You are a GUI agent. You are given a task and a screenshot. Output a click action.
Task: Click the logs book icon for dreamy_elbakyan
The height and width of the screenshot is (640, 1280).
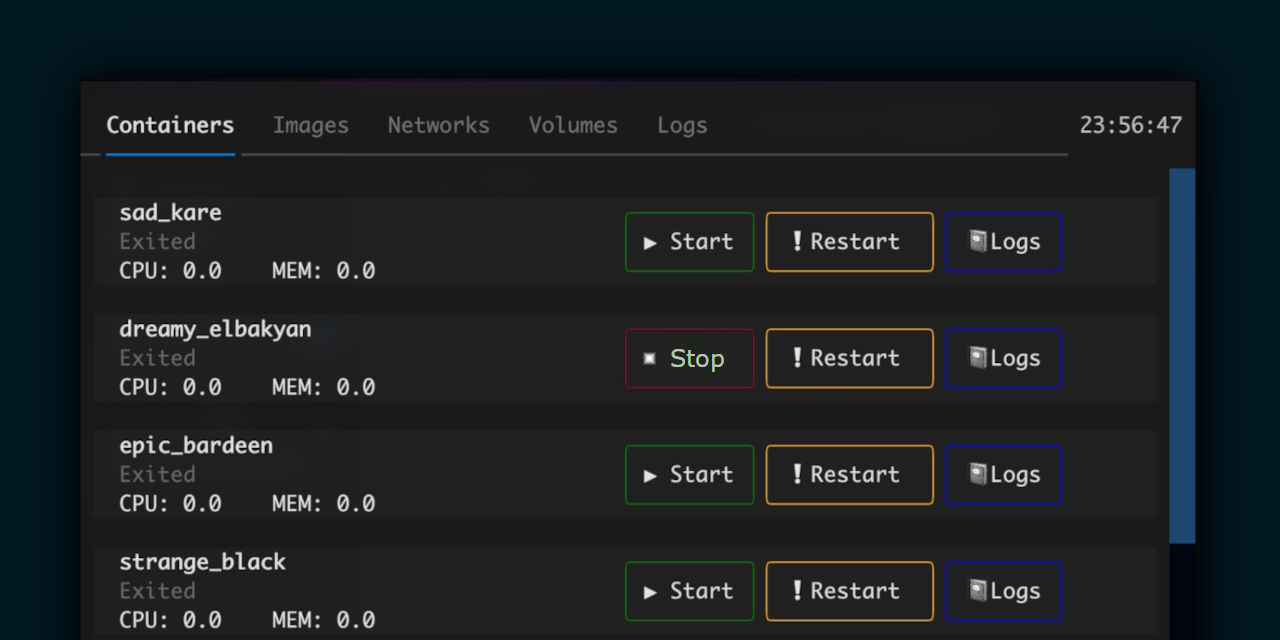[977, 358]
